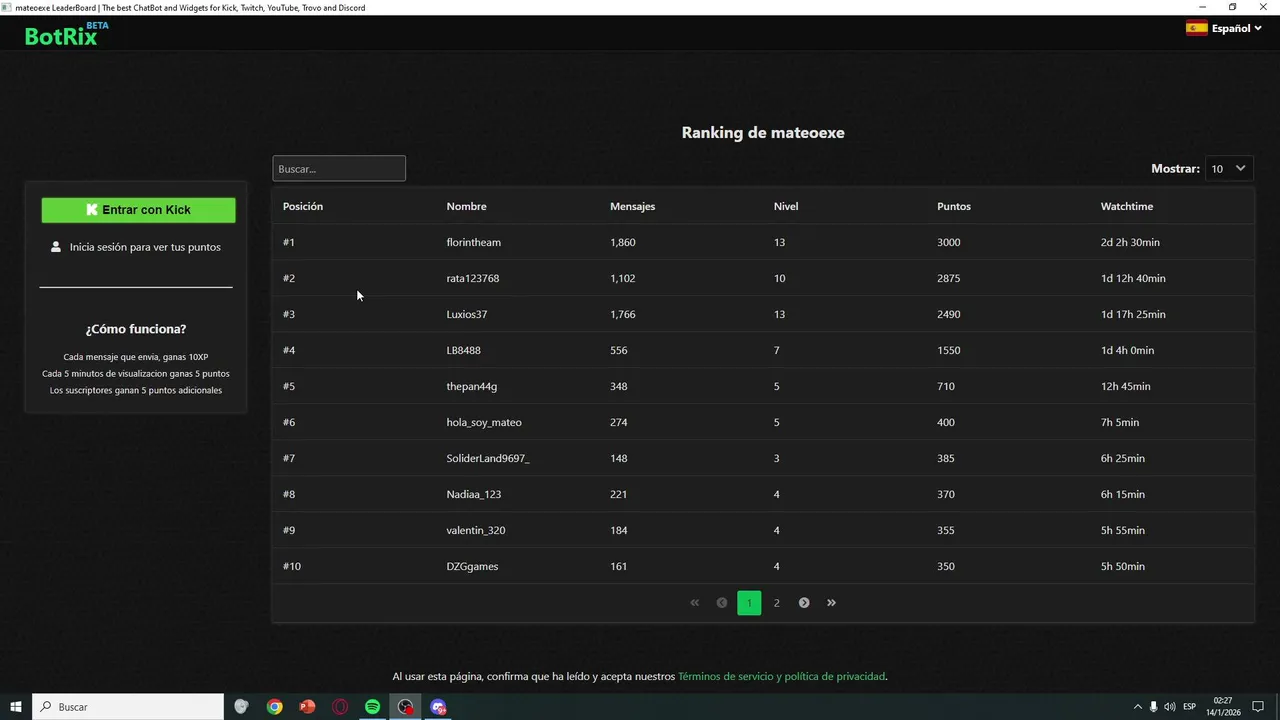Click the Nivel column header
Image resolution: width=1280 pixels, height=720 pixels.
(786, 206)
